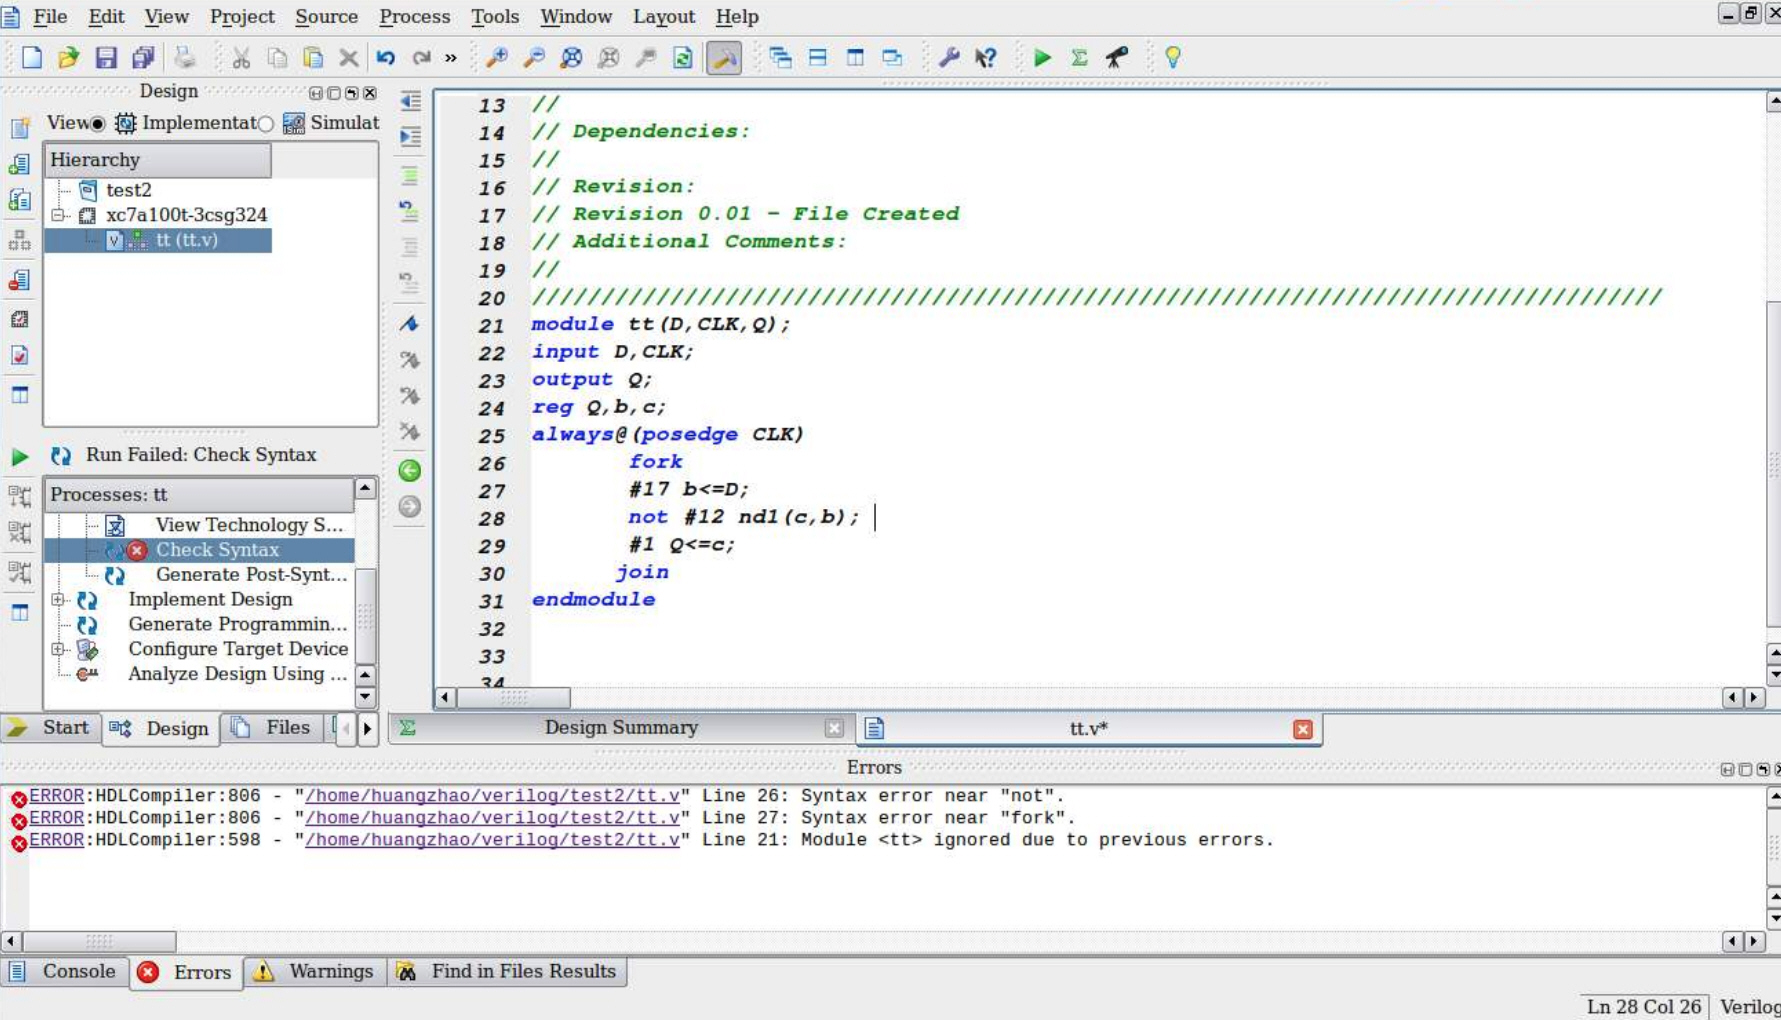Click the Paste toolbar icon

(x=313, y=58)
